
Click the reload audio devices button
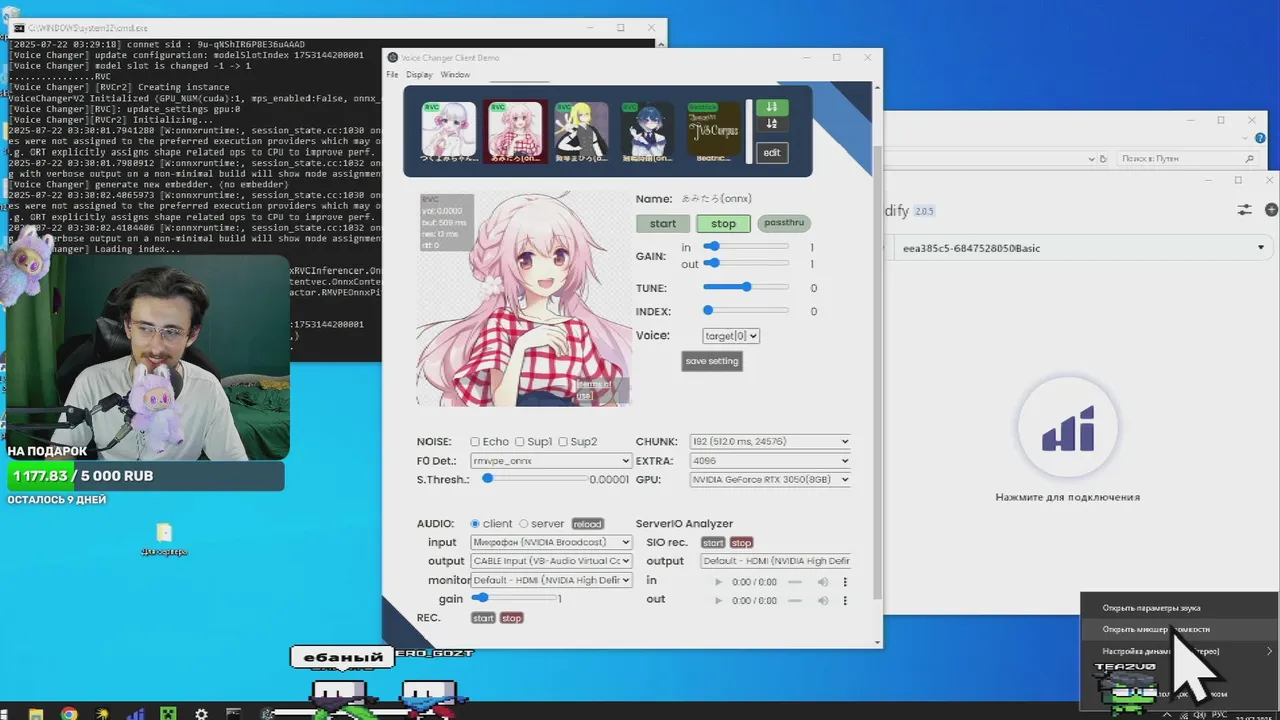(588, 524)
